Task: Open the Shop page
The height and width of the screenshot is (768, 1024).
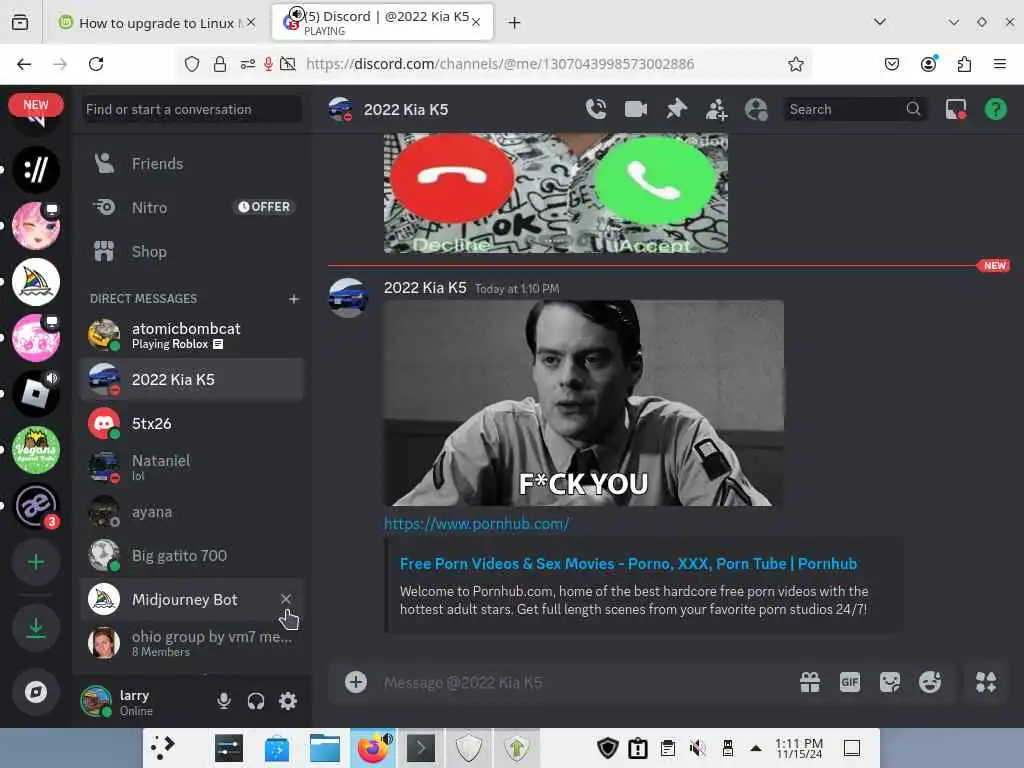Action: (x=192, y=251)
